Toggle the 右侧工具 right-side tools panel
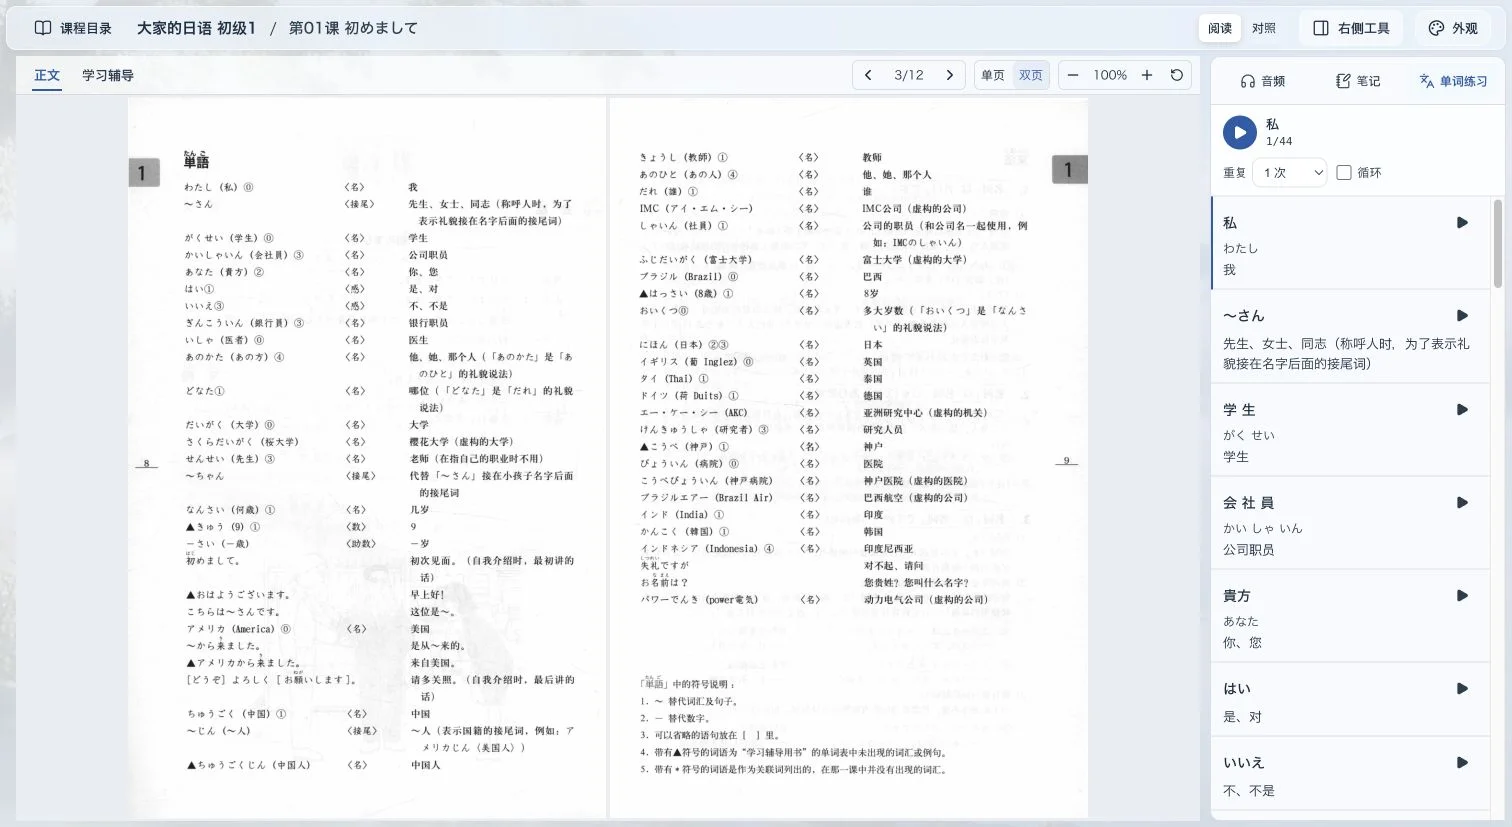The width and height of the screenshot is (1512, 827). click(x=1351, y=28)
